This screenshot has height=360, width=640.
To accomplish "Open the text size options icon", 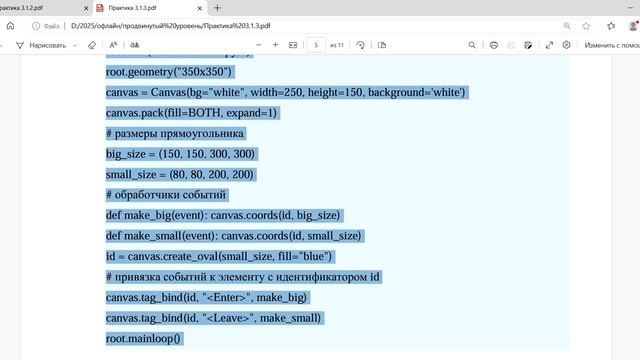I will (113, 45).
